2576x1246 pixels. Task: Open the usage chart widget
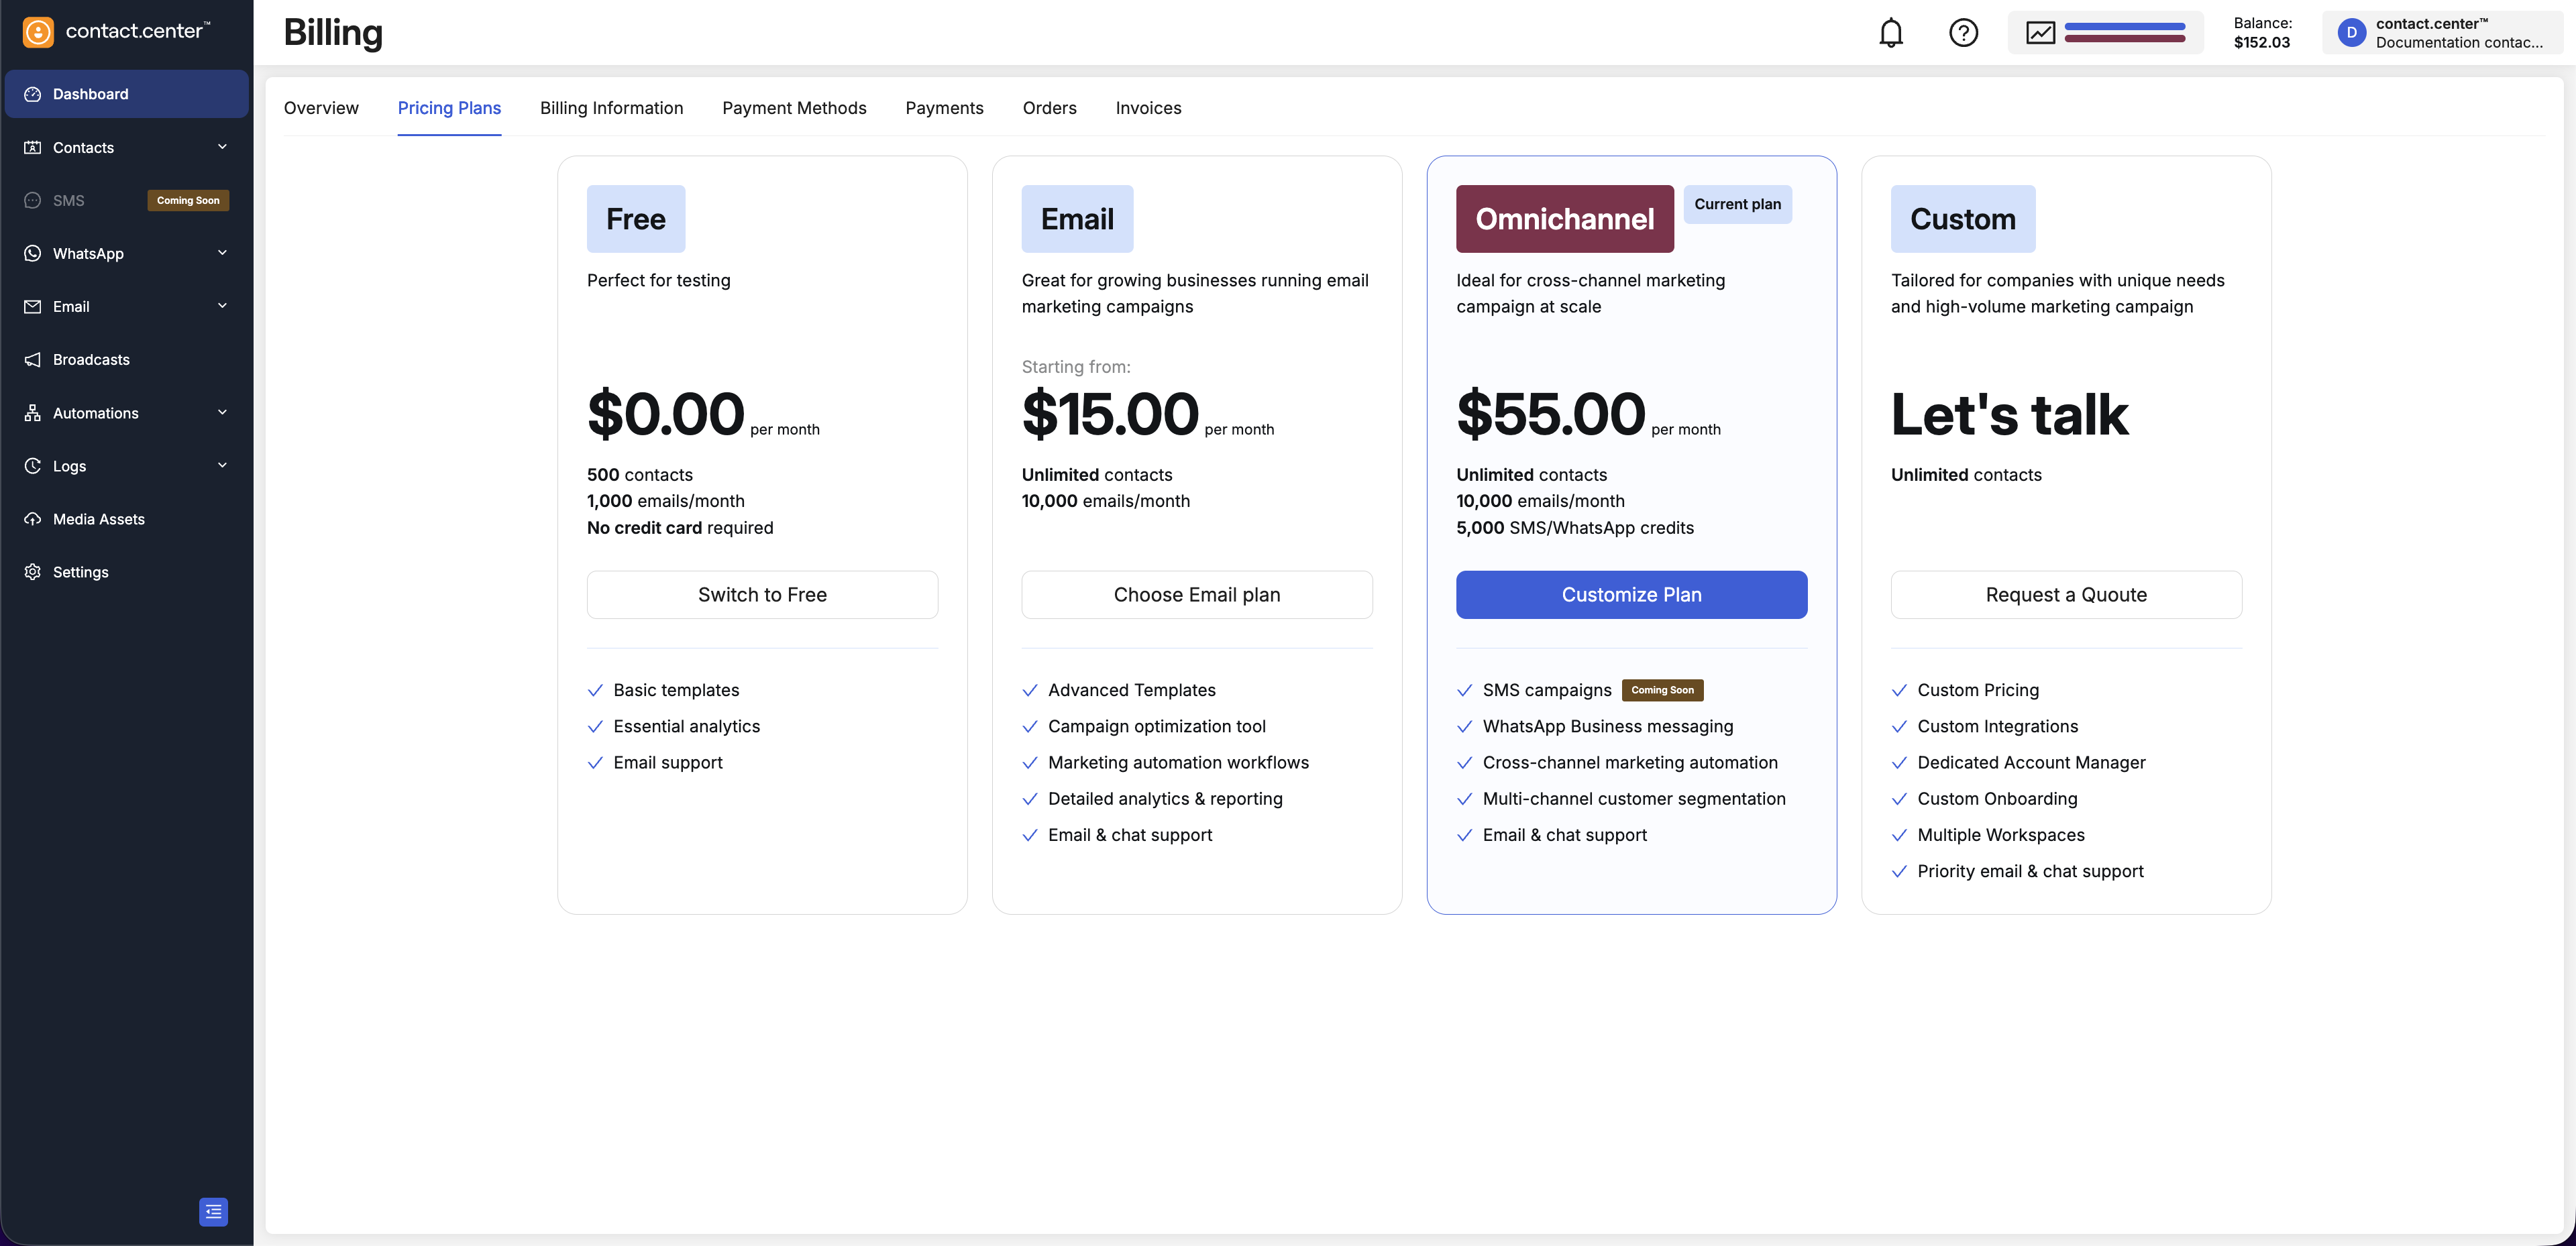click(2104, 33)
